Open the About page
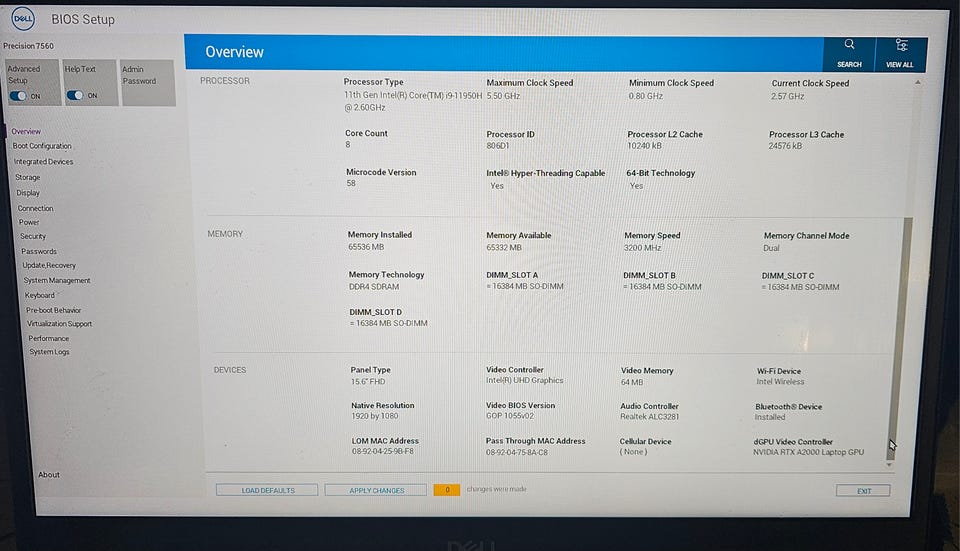 pyautogui.click(x=49, y=474)
